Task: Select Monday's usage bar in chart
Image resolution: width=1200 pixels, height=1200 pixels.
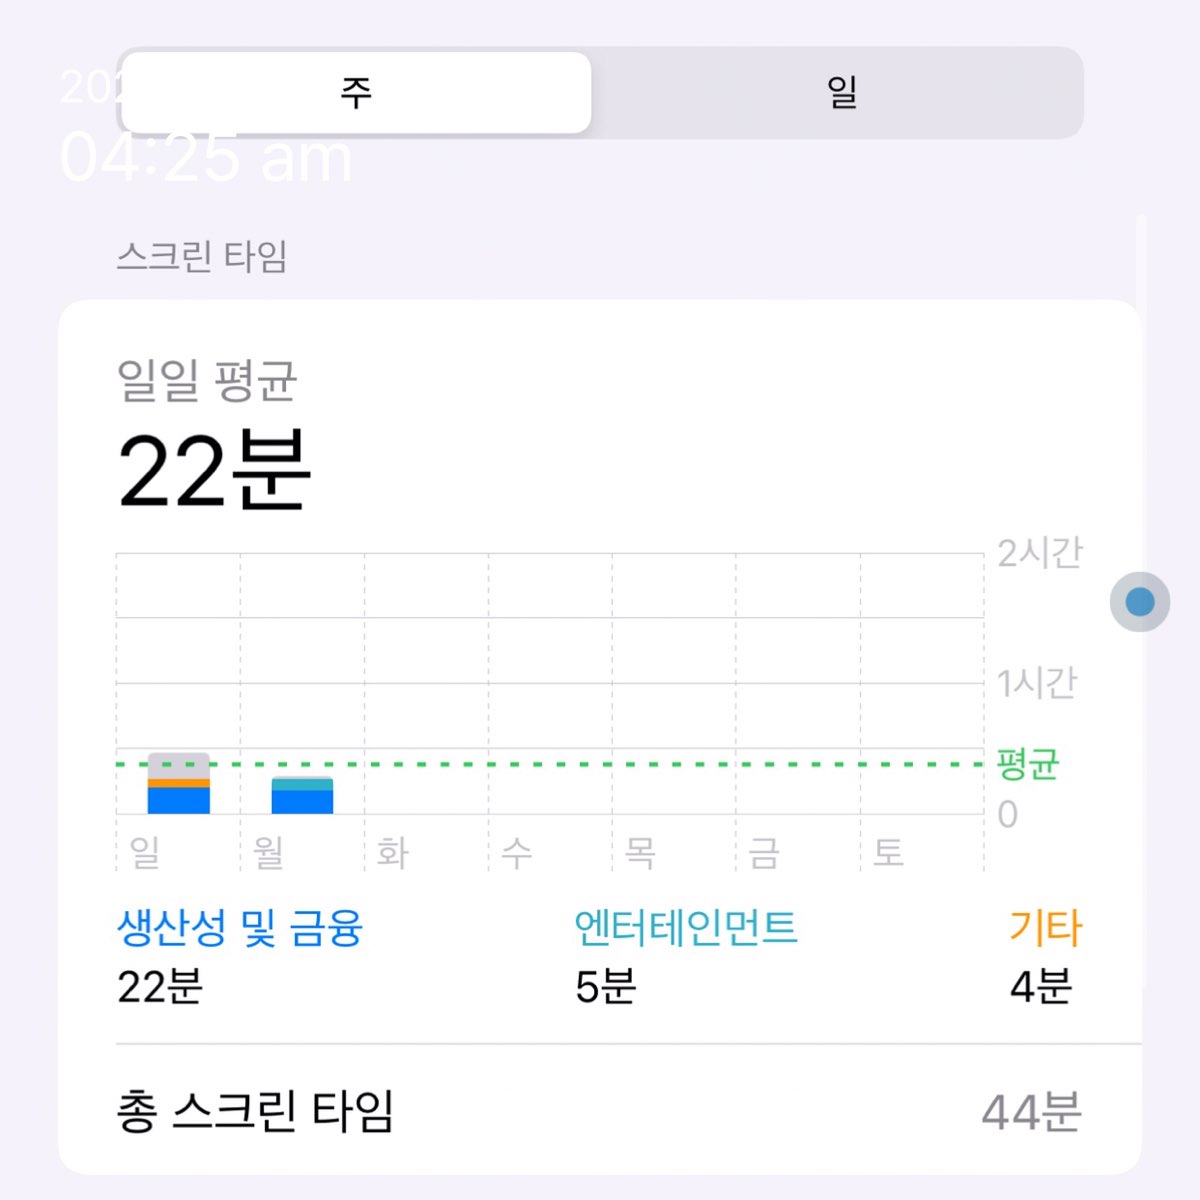Action: tap(302, 795)
